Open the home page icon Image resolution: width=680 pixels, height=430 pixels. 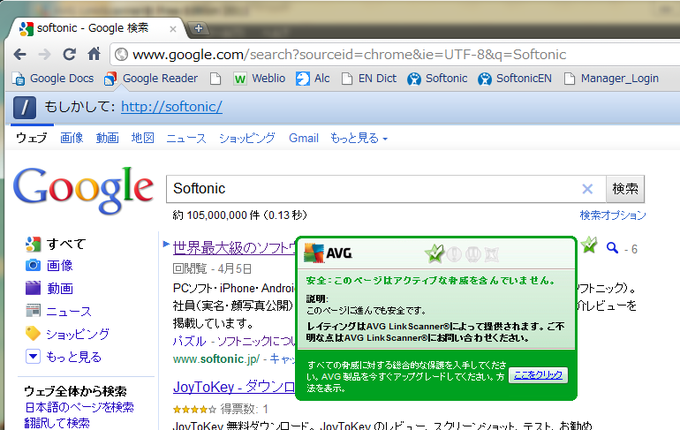[94, 54]
